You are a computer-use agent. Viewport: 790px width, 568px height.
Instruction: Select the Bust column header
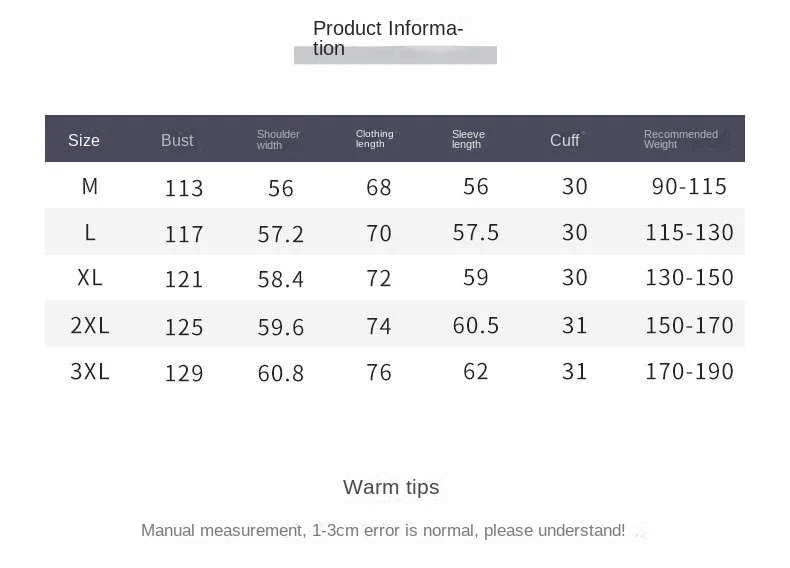(177, 140)
